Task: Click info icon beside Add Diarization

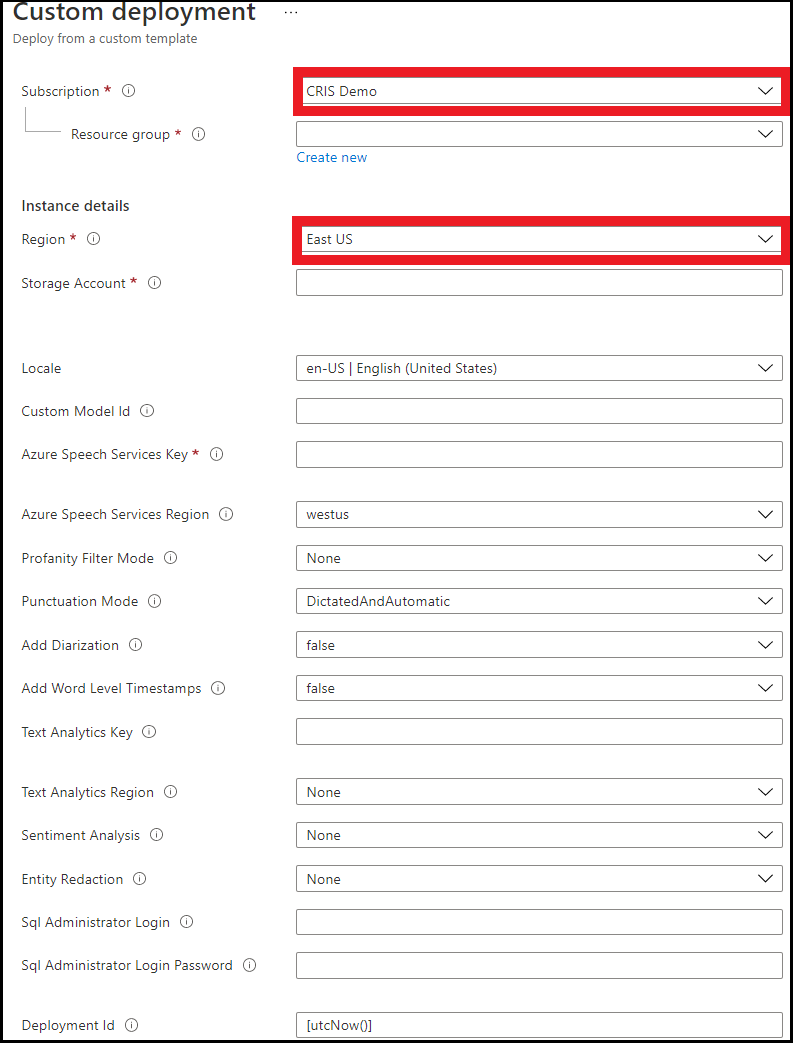Action: [135, 645]
